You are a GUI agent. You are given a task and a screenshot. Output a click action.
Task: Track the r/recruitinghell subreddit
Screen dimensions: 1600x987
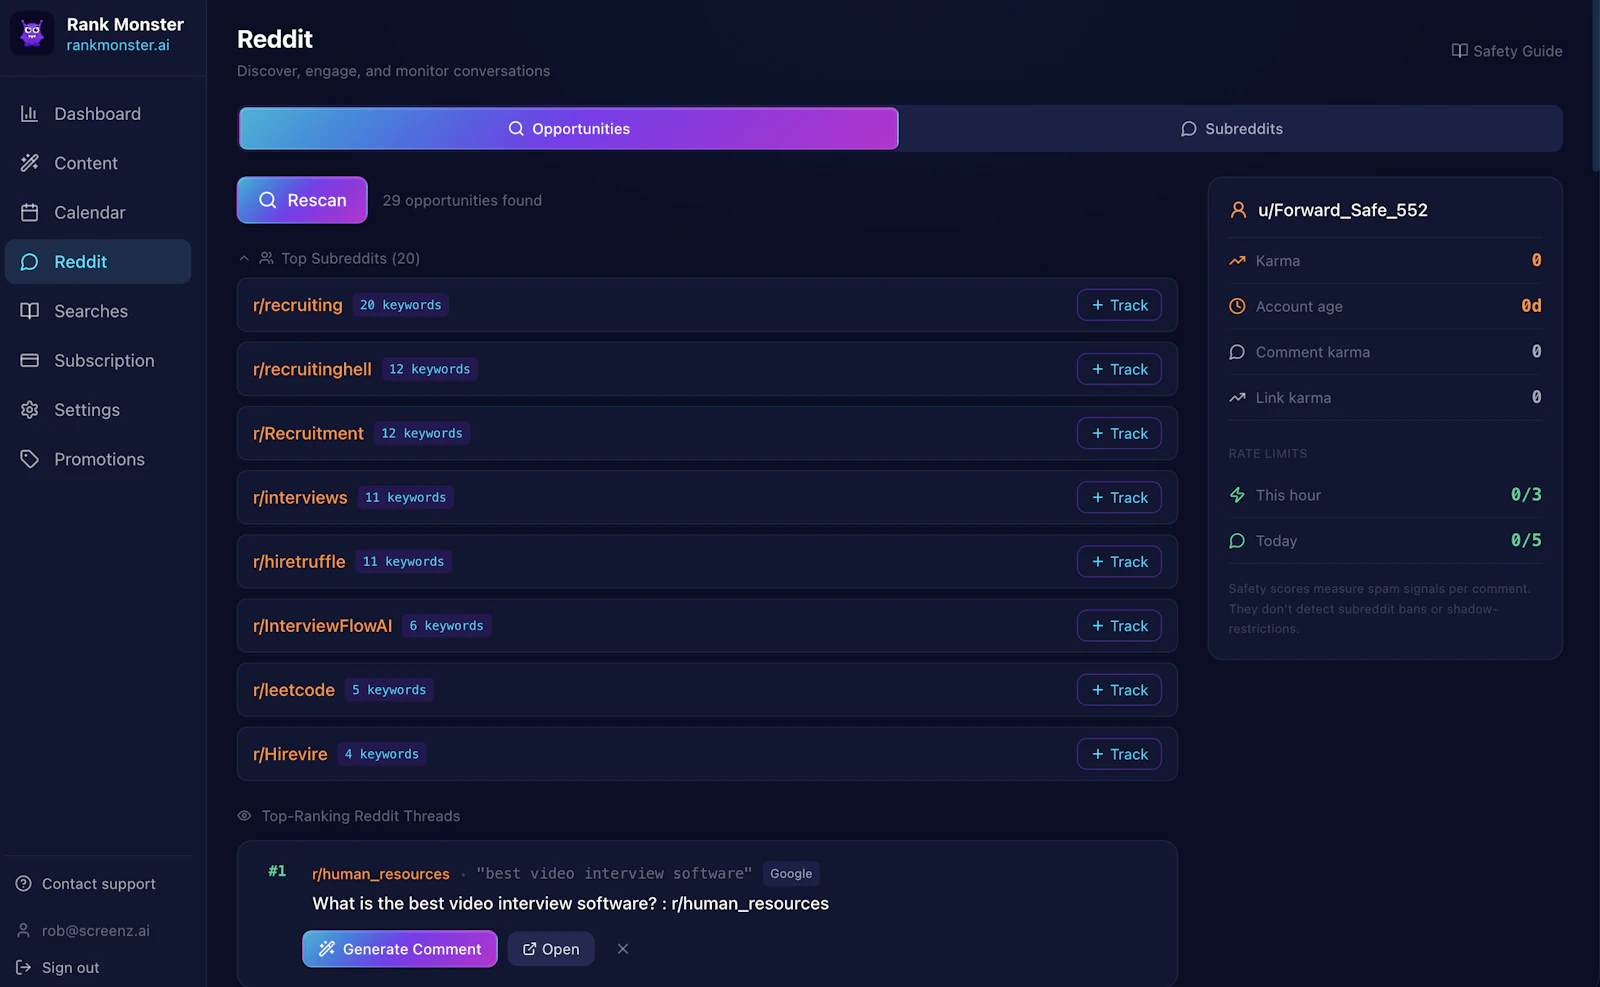(1119, 369)
